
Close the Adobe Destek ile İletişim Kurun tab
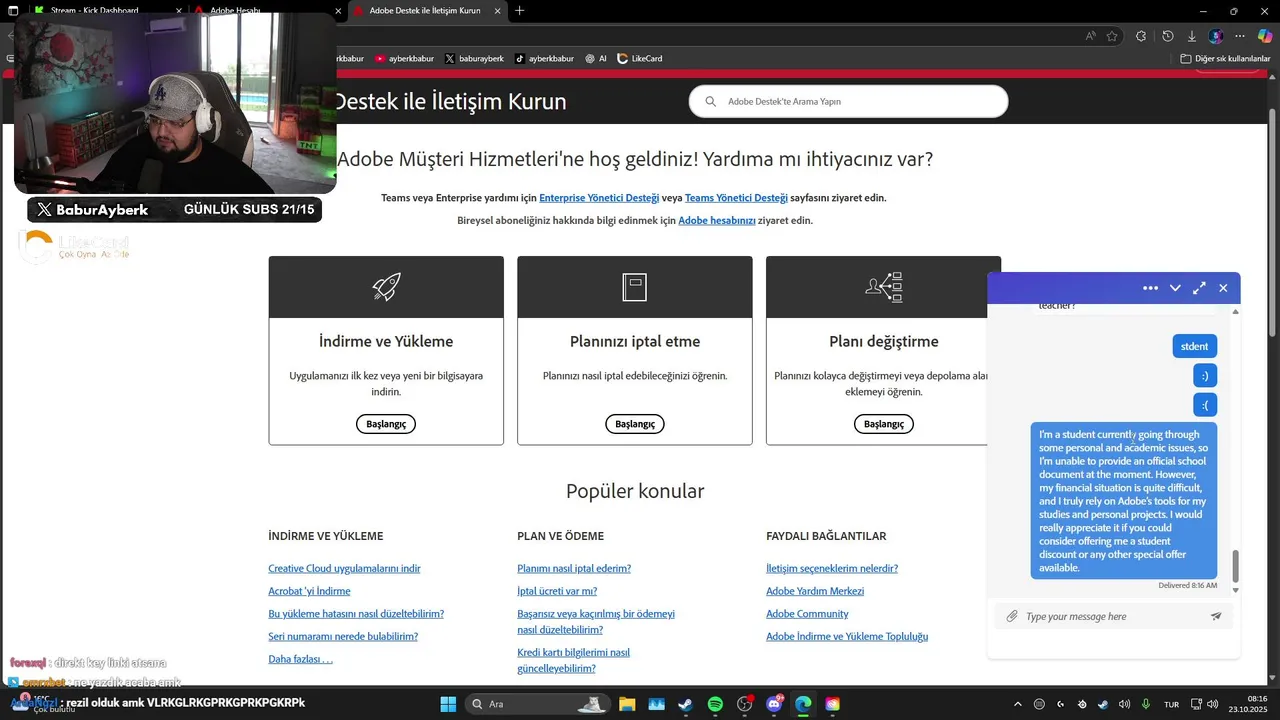tap(497, 10)
